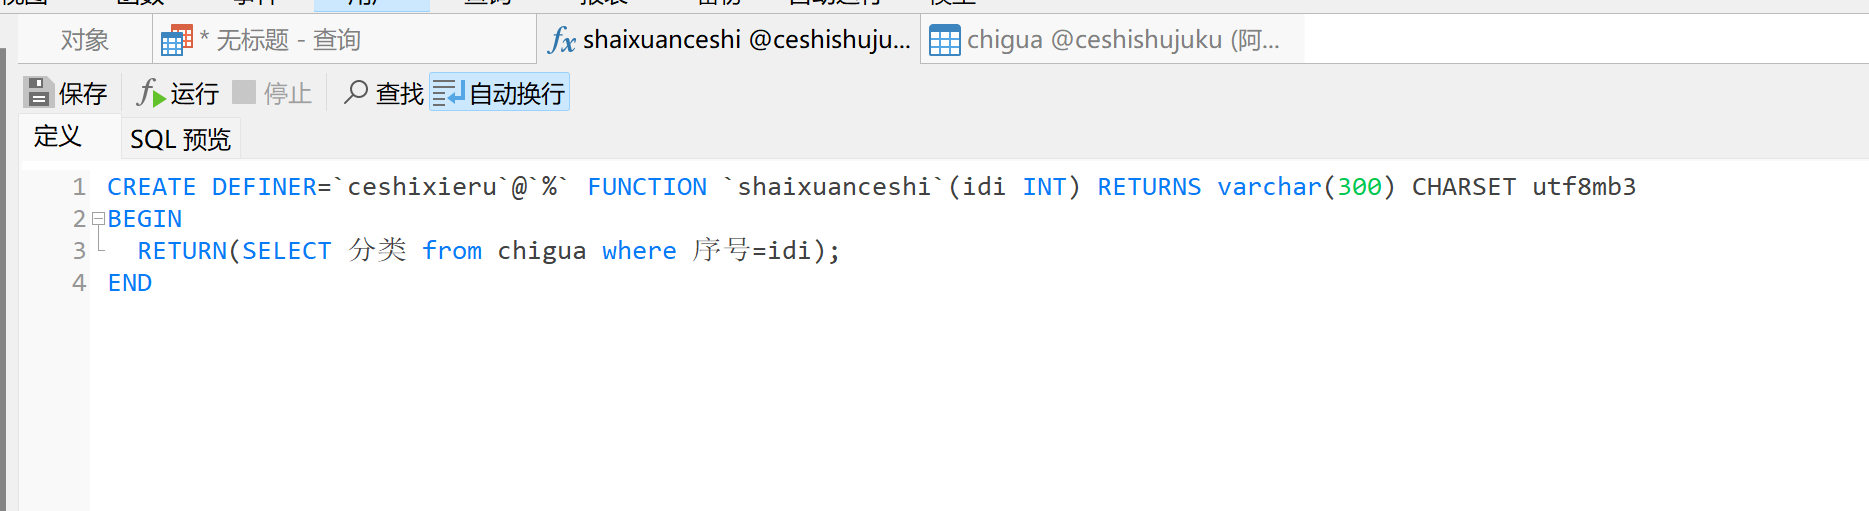Click the Save floppy disk icon
1869x511 pixels.
coord(38,93)
